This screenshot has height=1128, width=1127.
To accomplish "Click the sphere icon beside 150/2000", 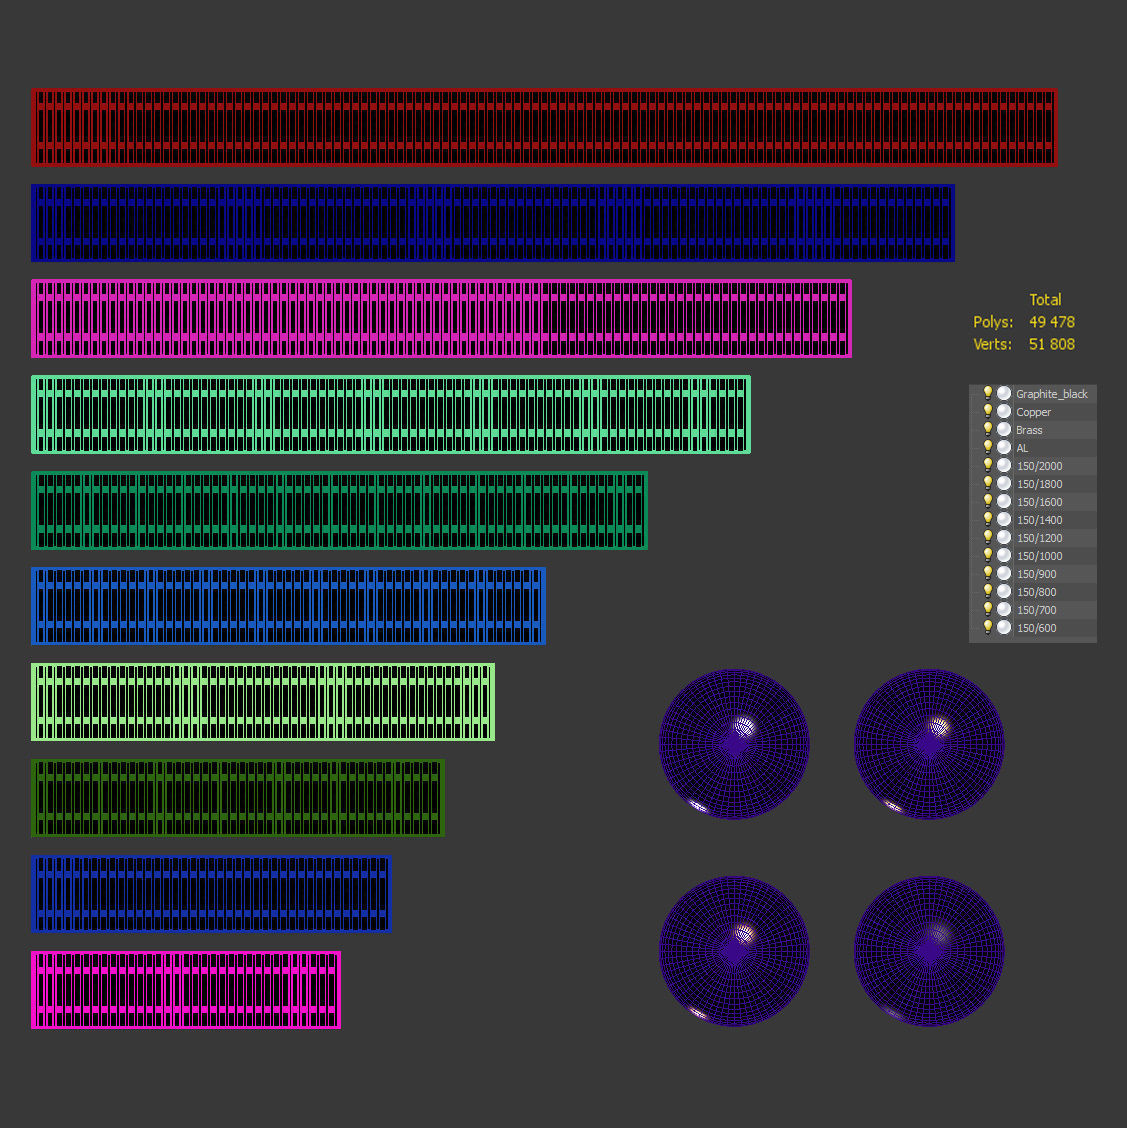I will click(x=1004, y=465).
